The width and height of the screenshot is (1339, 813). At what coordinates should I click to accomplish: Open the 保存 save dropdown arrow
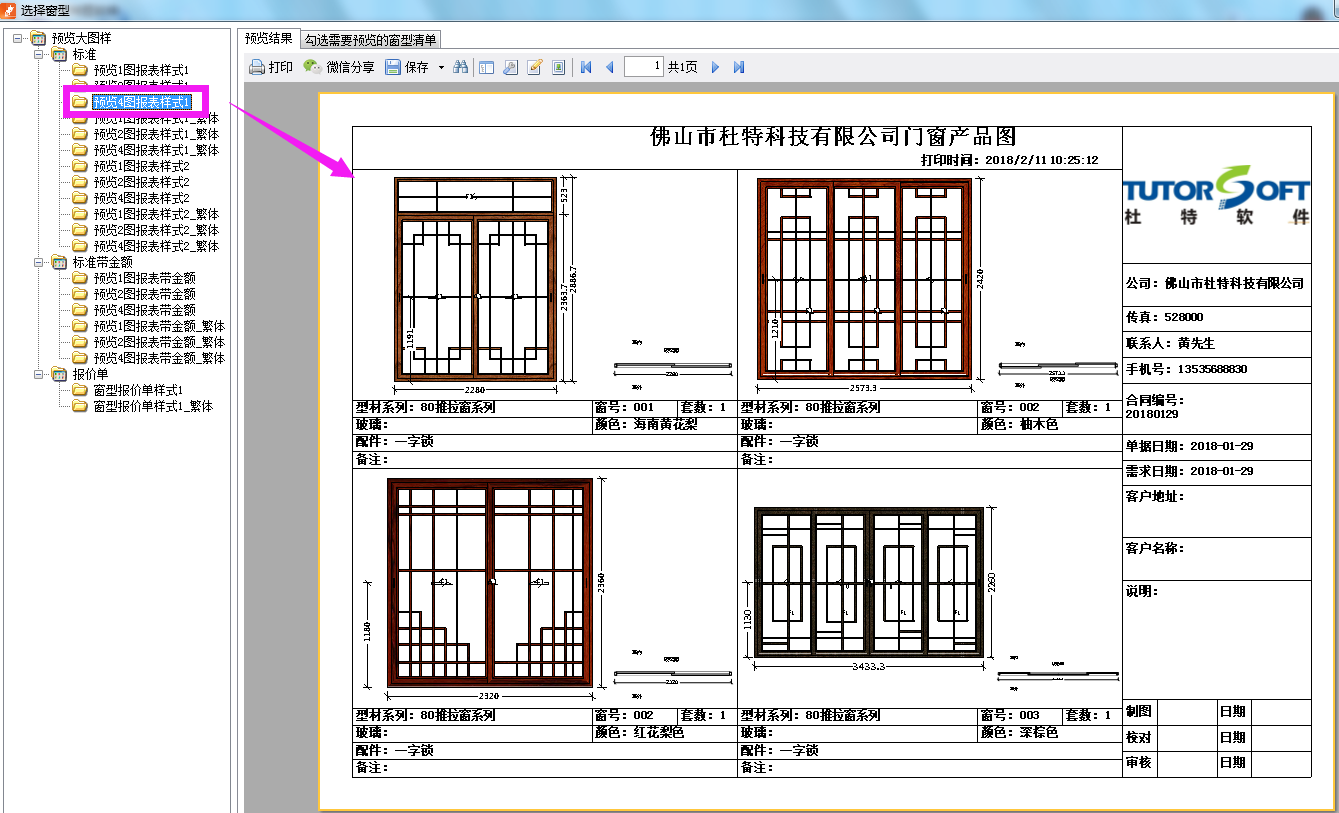tap(441, 68)
